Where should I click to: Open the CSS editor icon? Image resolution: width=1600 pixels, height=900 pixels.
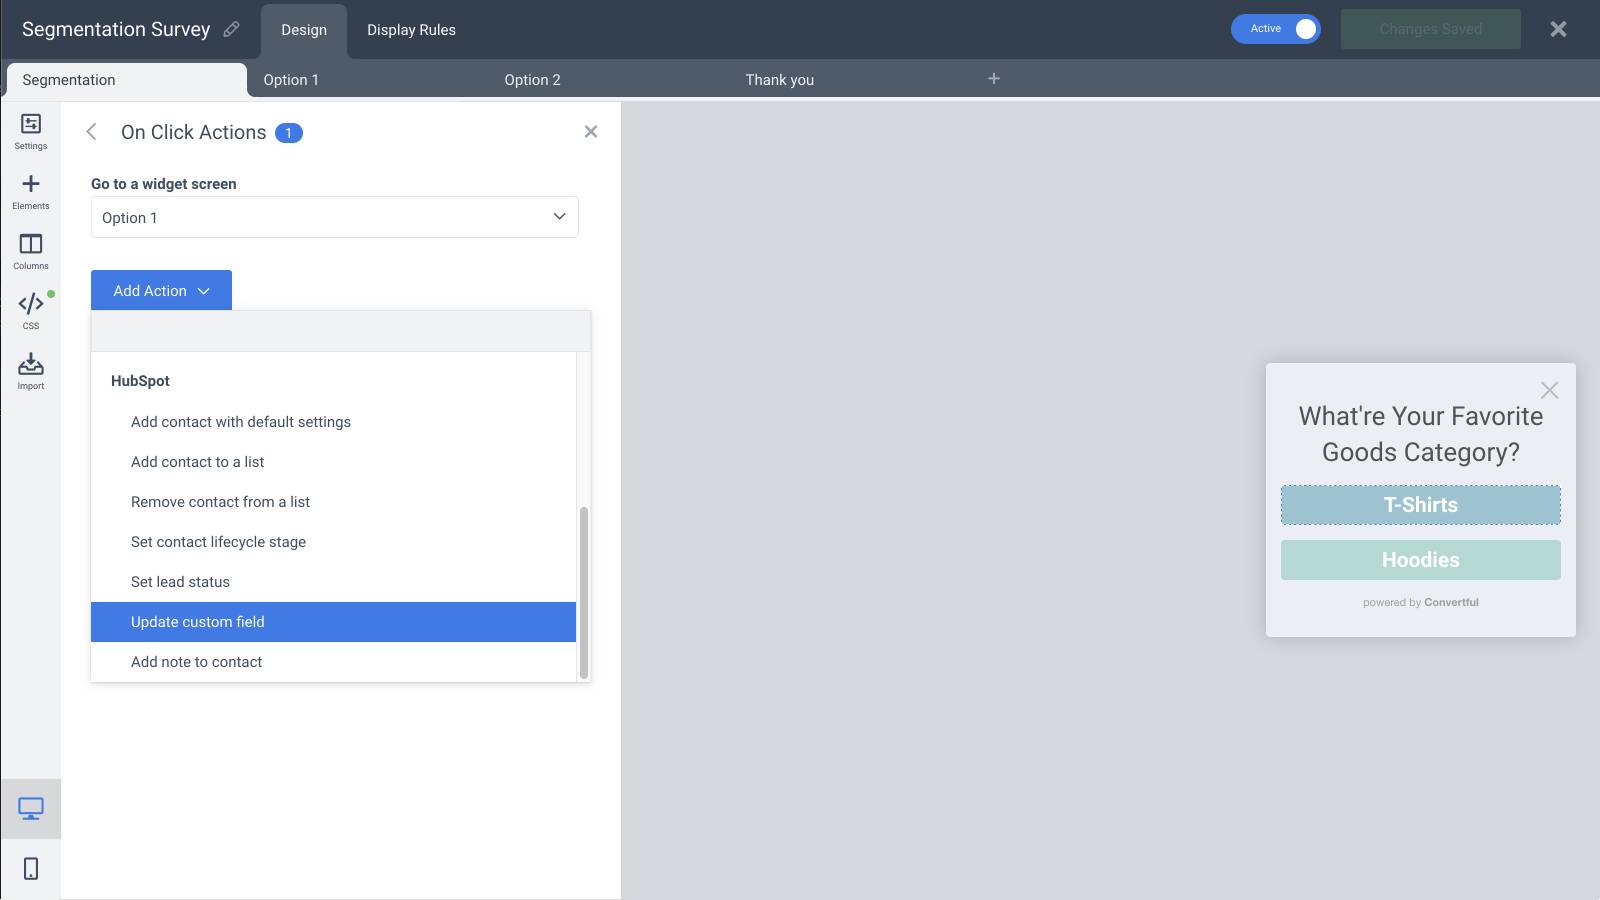click(x=31, y=310)
